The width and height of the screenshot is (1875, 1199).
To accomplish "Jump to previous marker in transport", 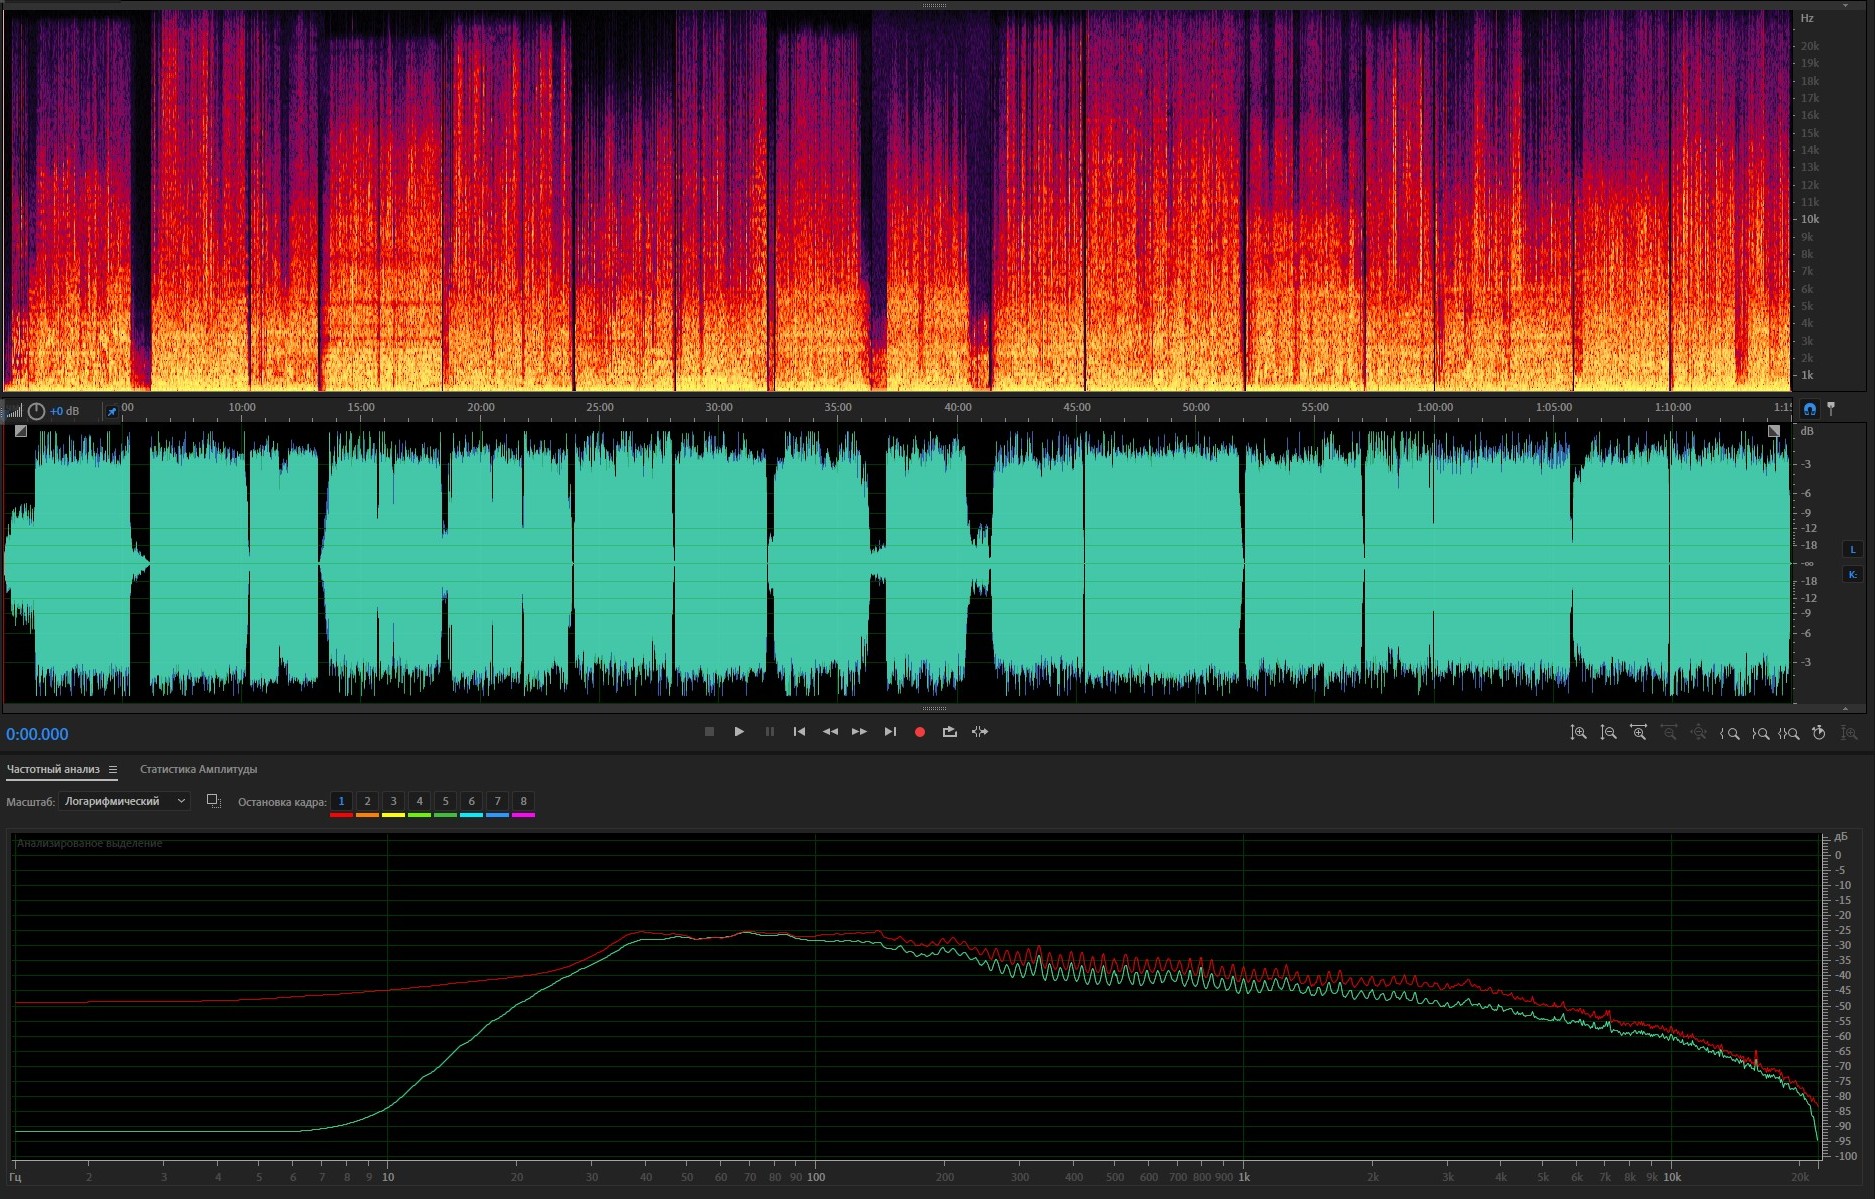I will click(799, 732).
